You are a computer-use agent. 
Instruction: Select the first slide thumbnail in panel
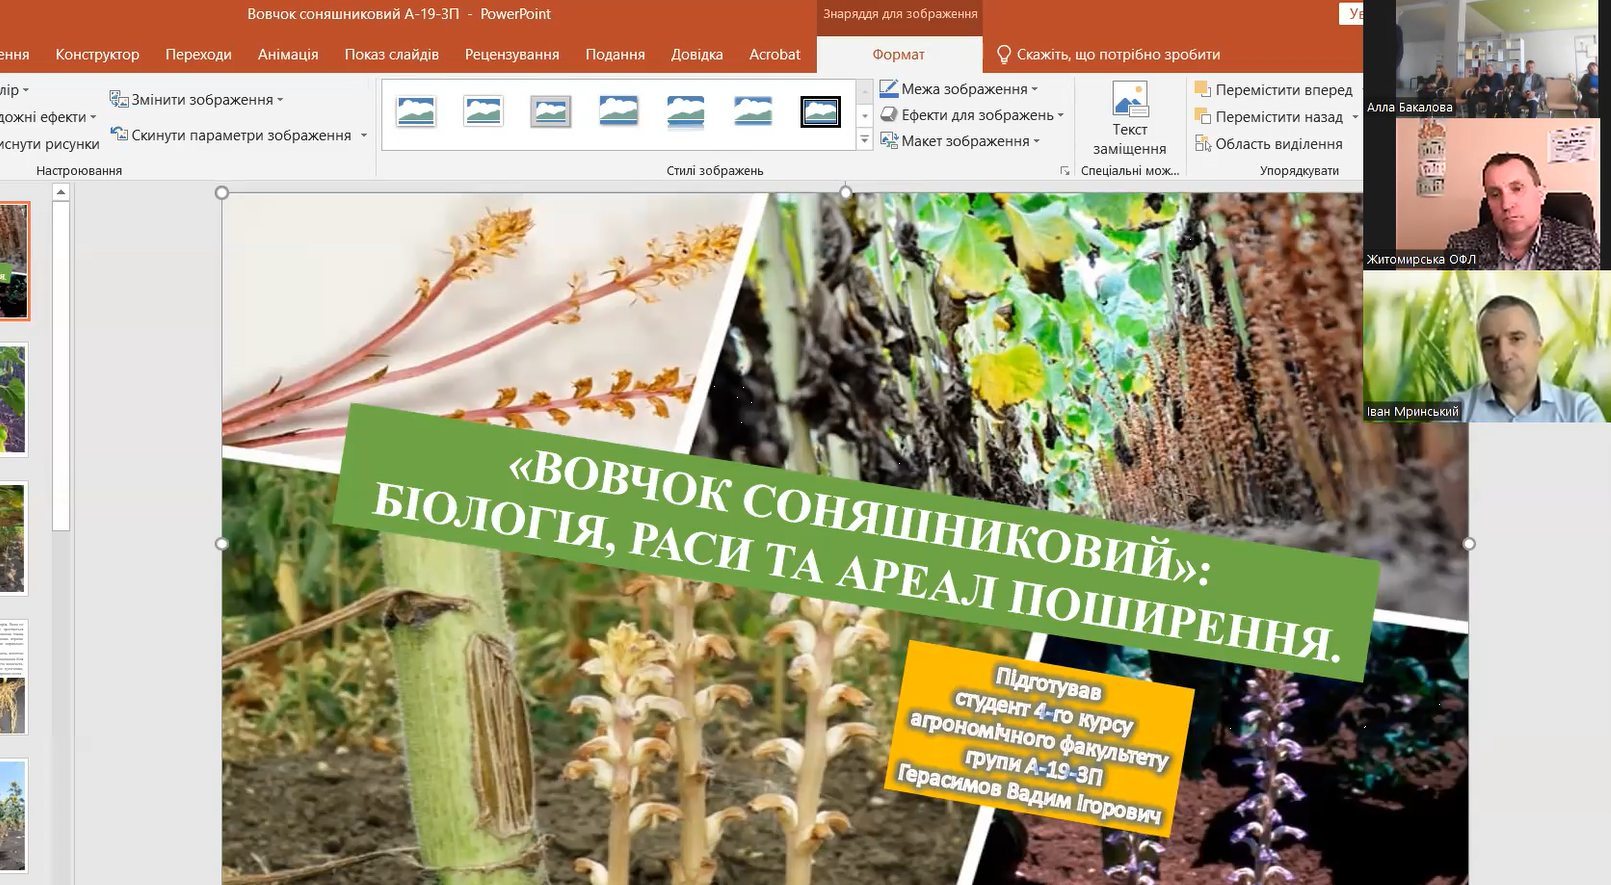(x=14, y=261)
